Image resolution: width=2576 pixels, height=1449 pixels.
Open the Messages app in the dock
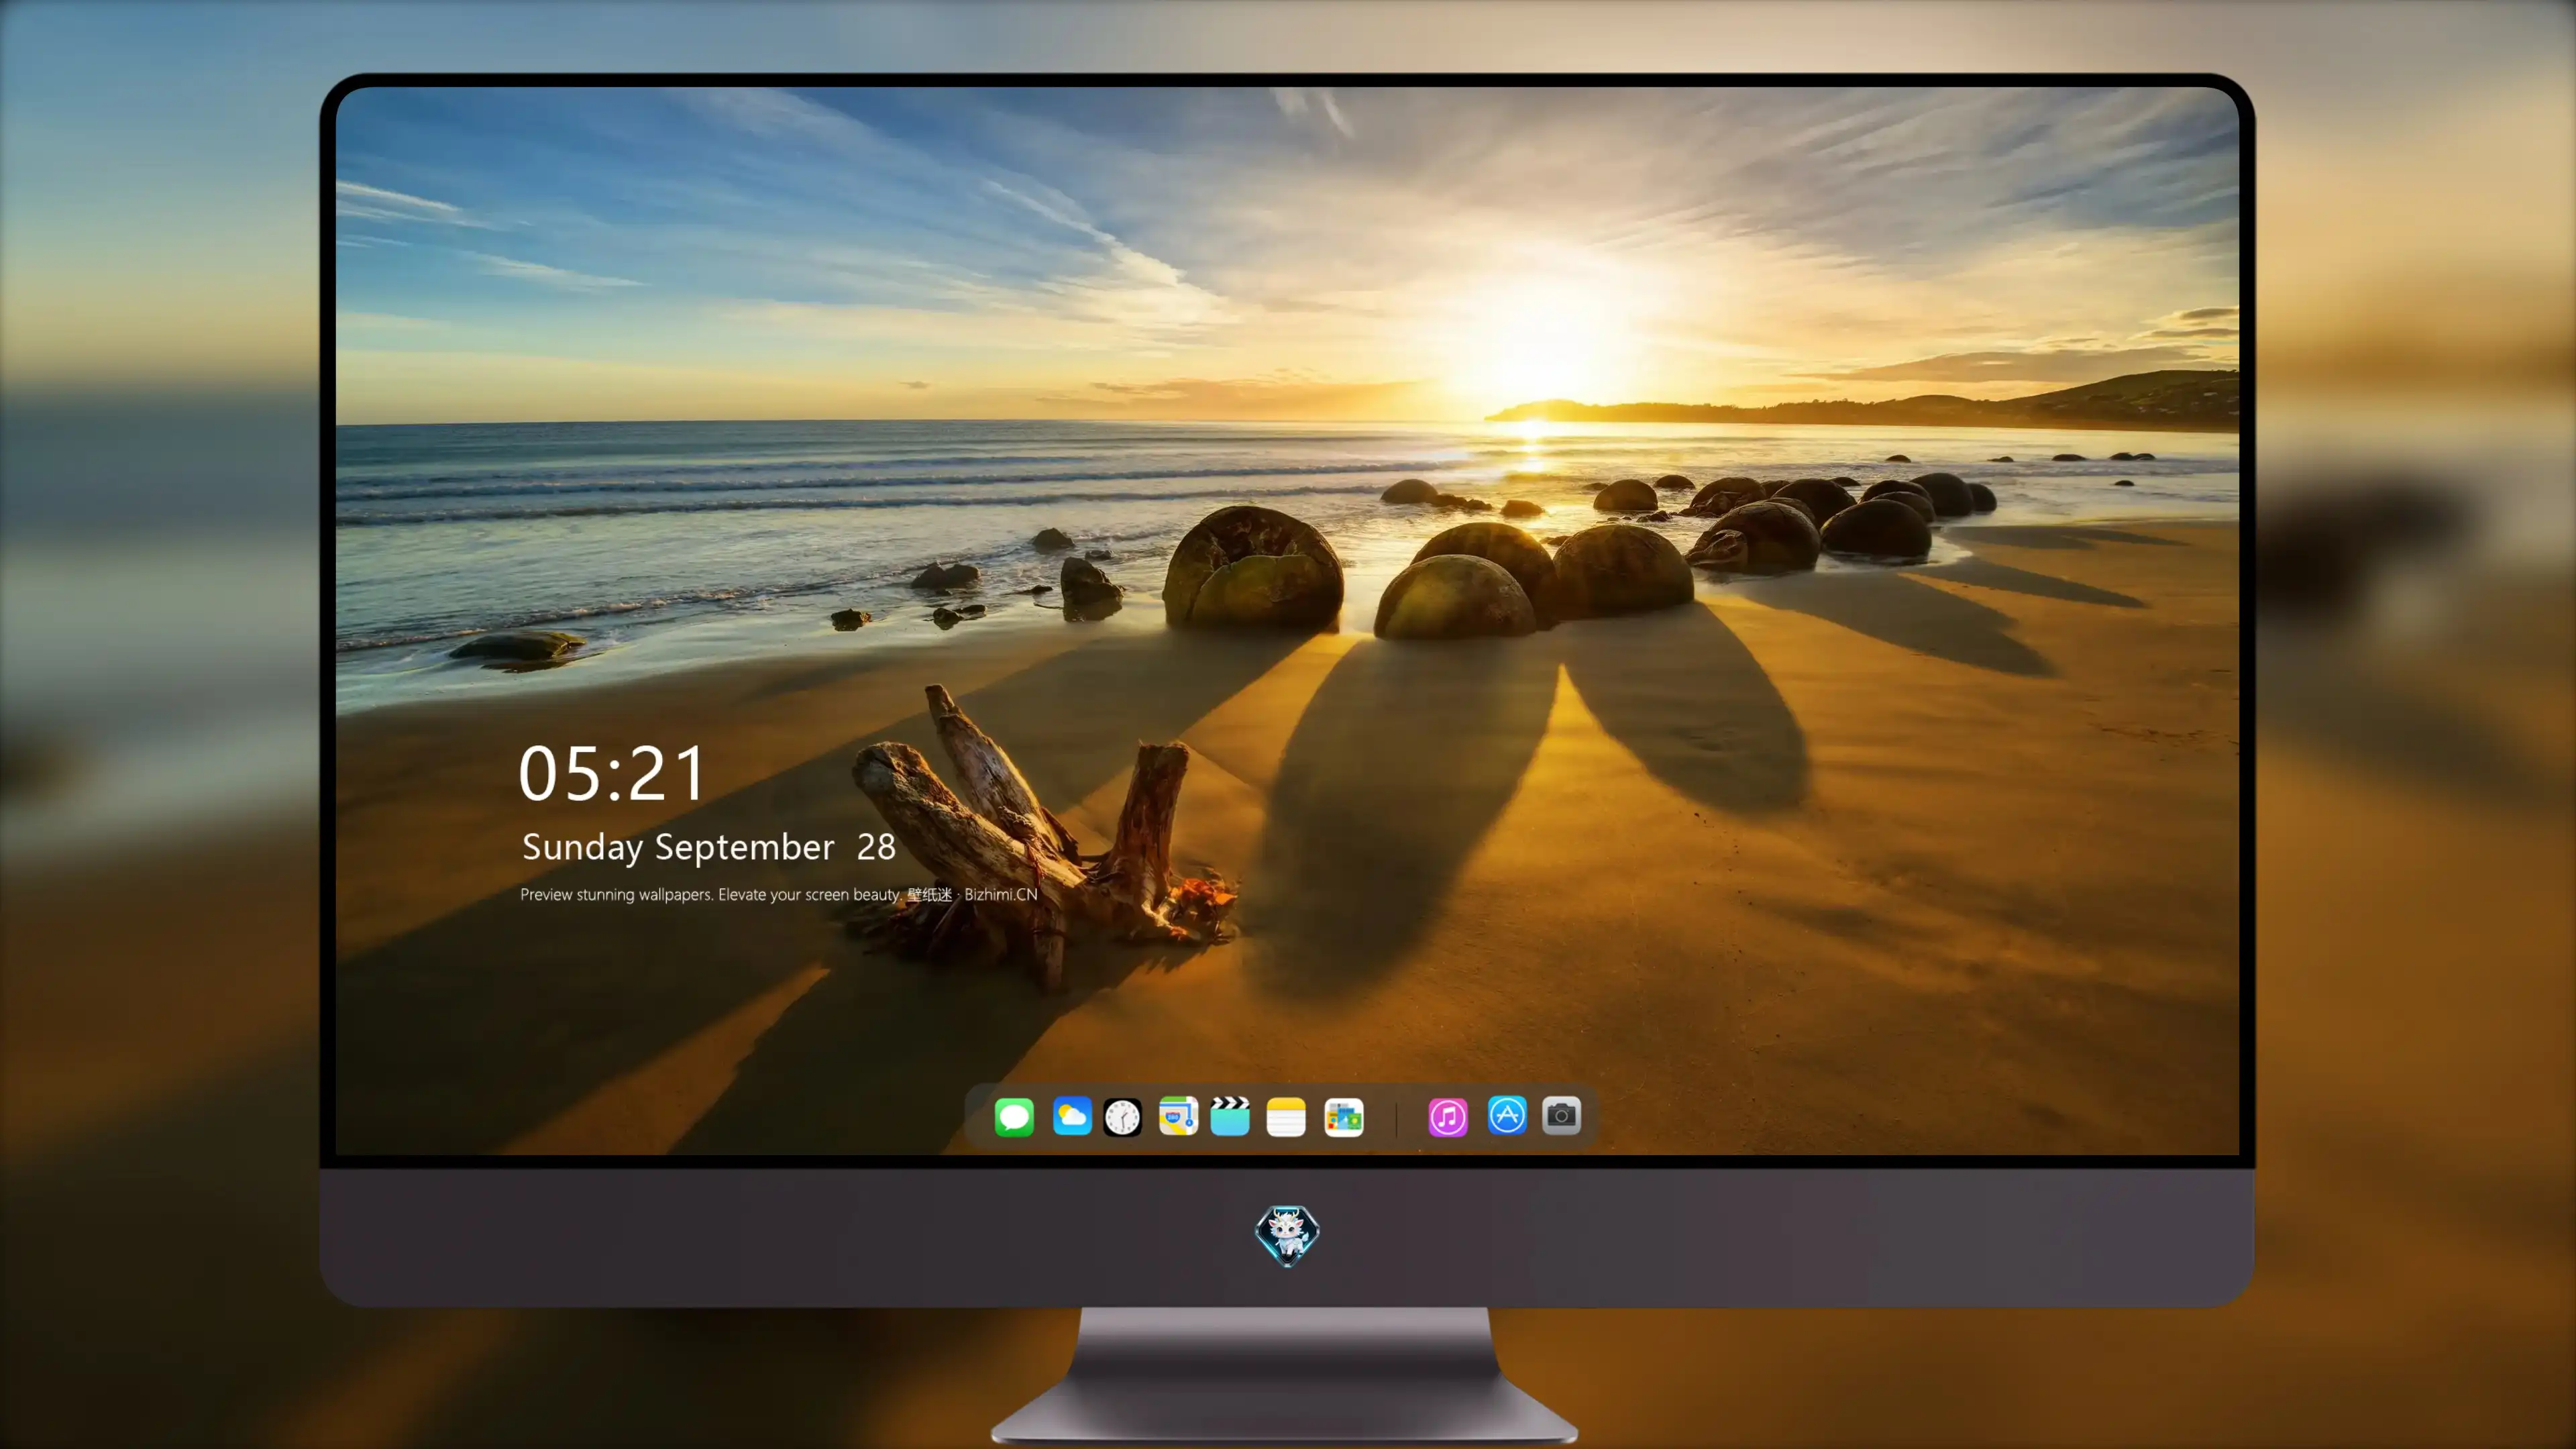click(x=1014, y=1116)
